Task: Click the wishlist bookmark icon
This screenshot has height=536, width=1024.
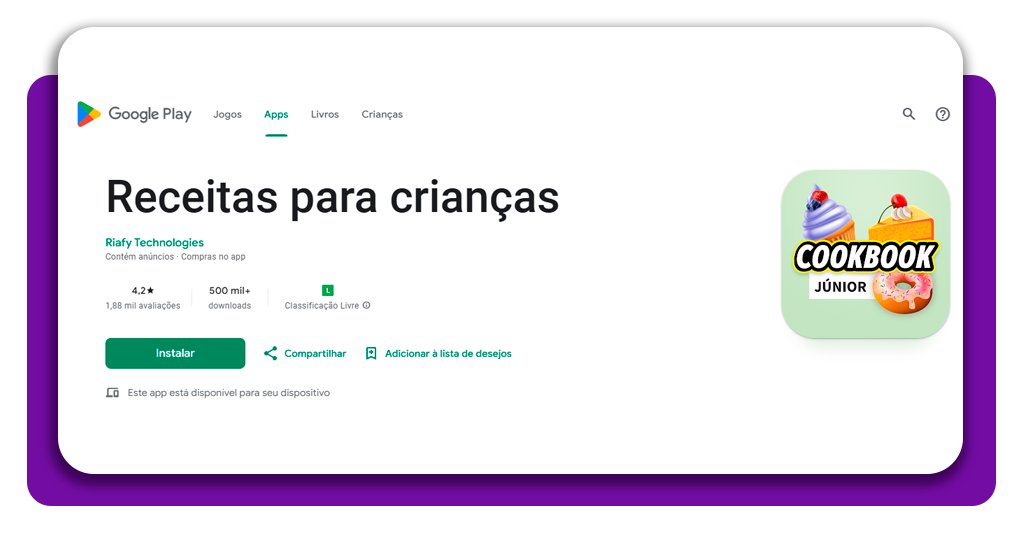Action: click(x=371, y=353)
